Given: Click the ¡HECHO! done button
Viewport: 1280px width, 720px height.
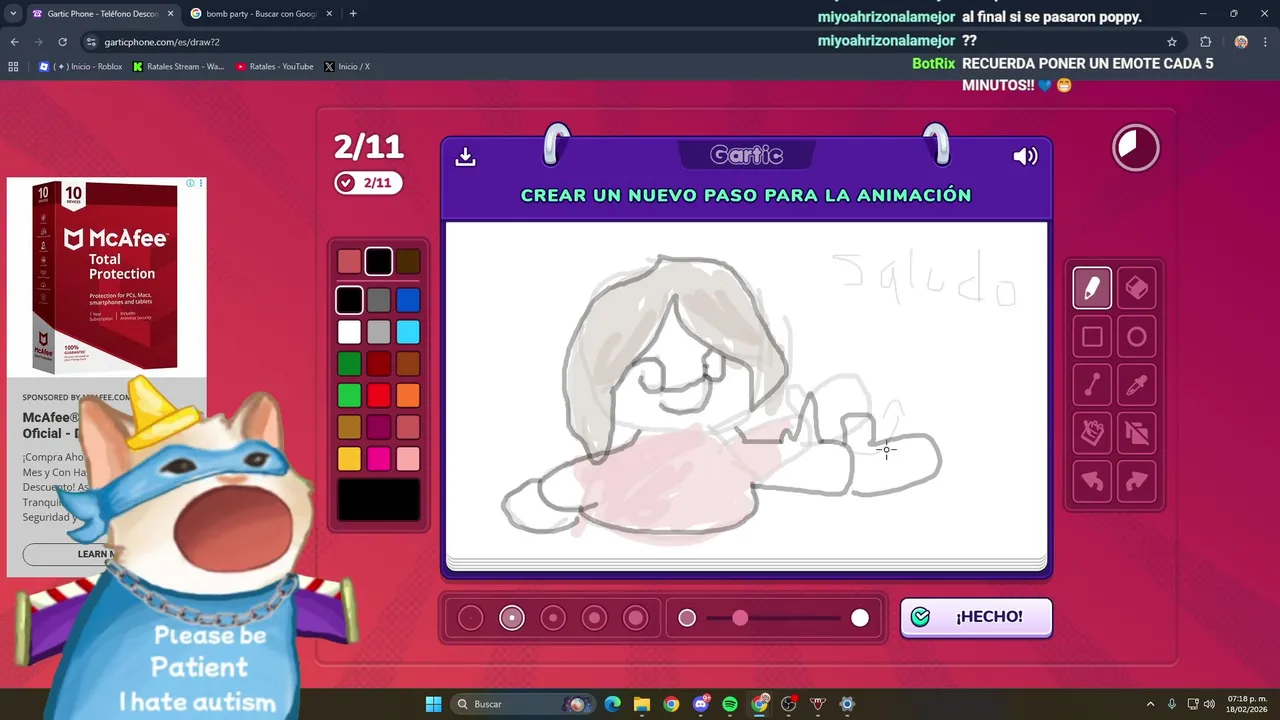Looking at the screenshot, I should click(976, 617).
